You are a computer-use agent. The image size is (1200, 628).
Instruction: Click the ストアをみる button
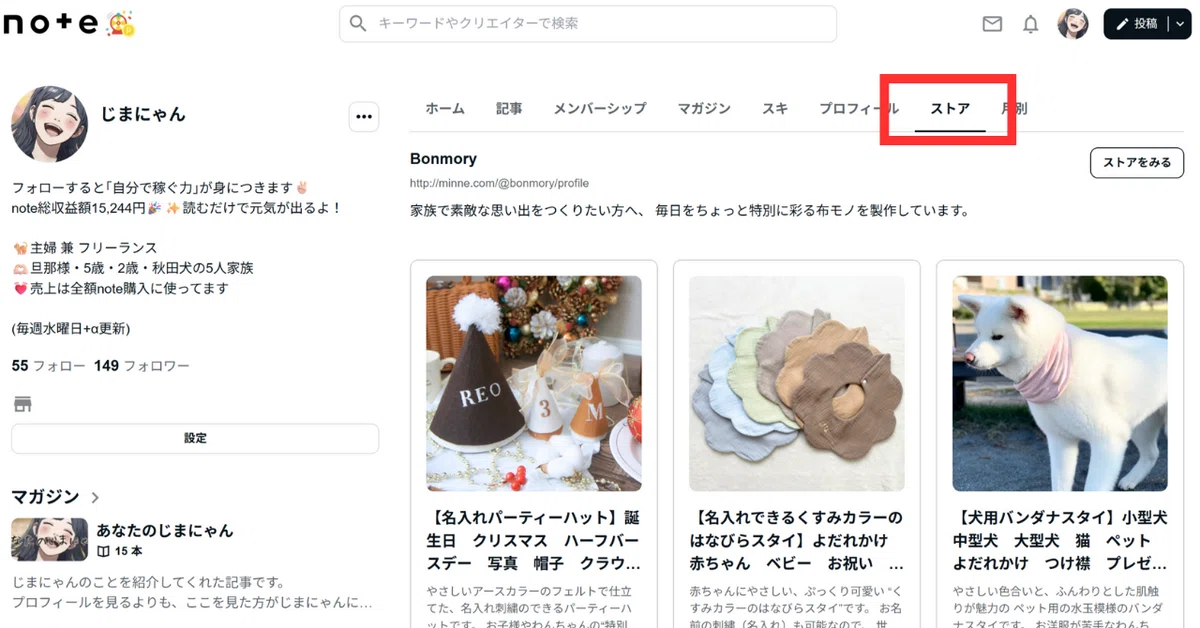(1137, 162)
